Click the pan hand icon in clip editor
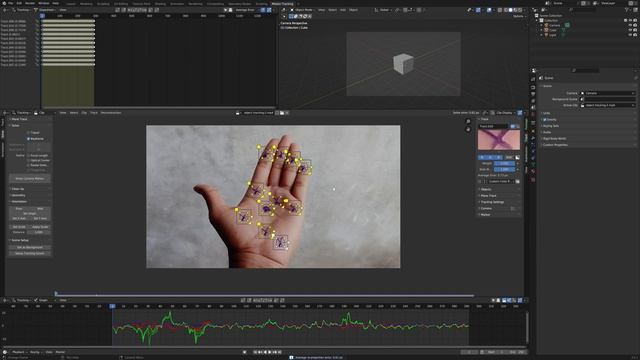This screenshot has height=360, width=640. pos(468,129)
